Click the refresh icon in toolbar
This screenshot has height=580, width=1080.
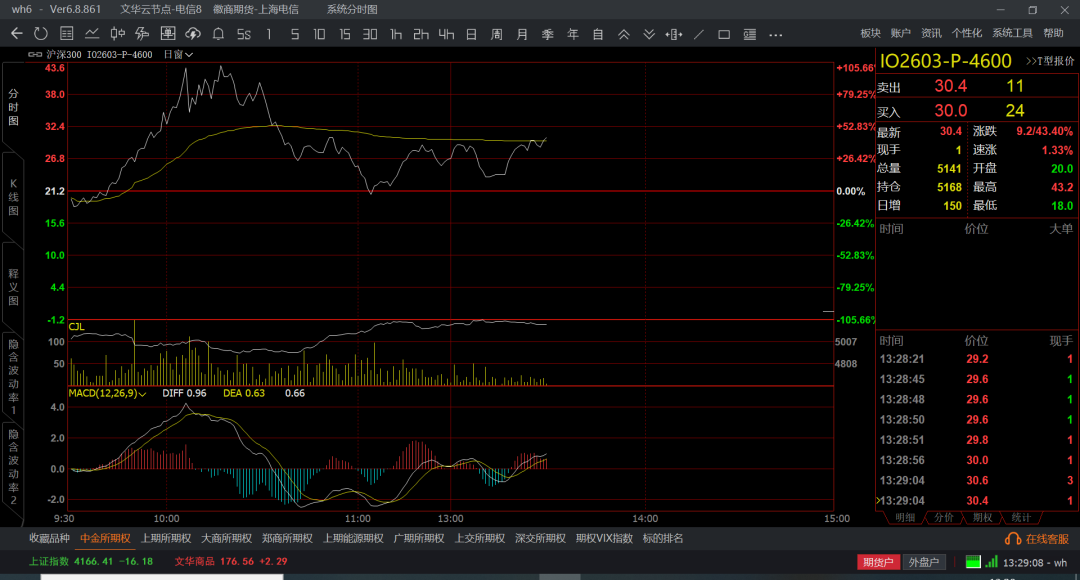(40, 34)
